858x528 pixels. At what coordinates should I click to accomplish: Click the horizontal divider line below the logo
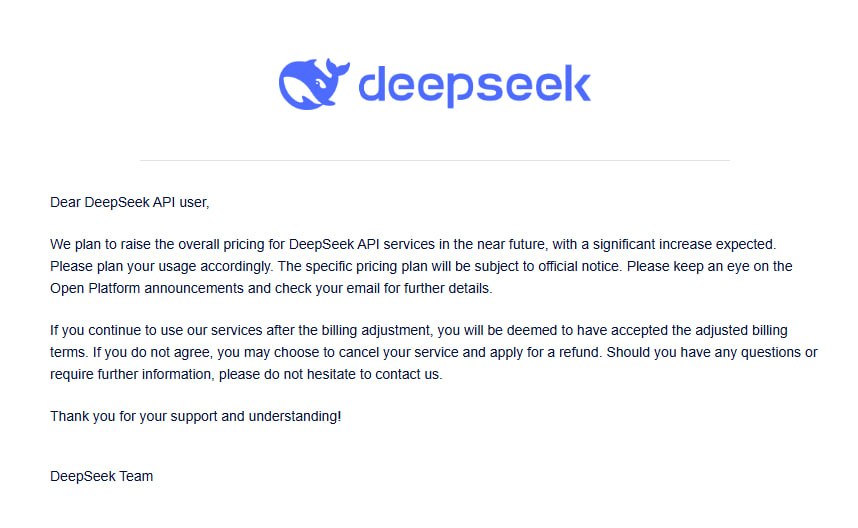pyautogui.click(x=434, y=160)
